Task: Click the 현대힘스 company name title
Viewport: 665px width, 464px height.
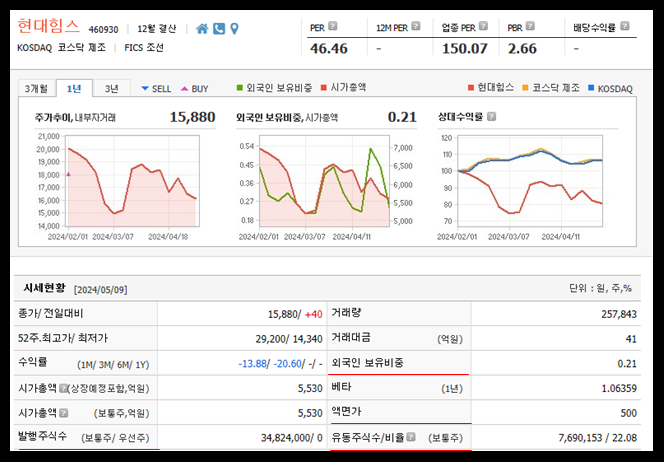Action: [x=48, y=26]
